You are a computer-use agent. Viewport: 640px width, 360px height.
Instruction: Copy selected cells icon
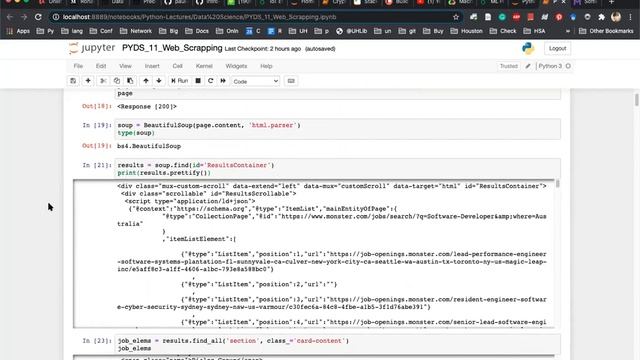click(x=117, y=81)
